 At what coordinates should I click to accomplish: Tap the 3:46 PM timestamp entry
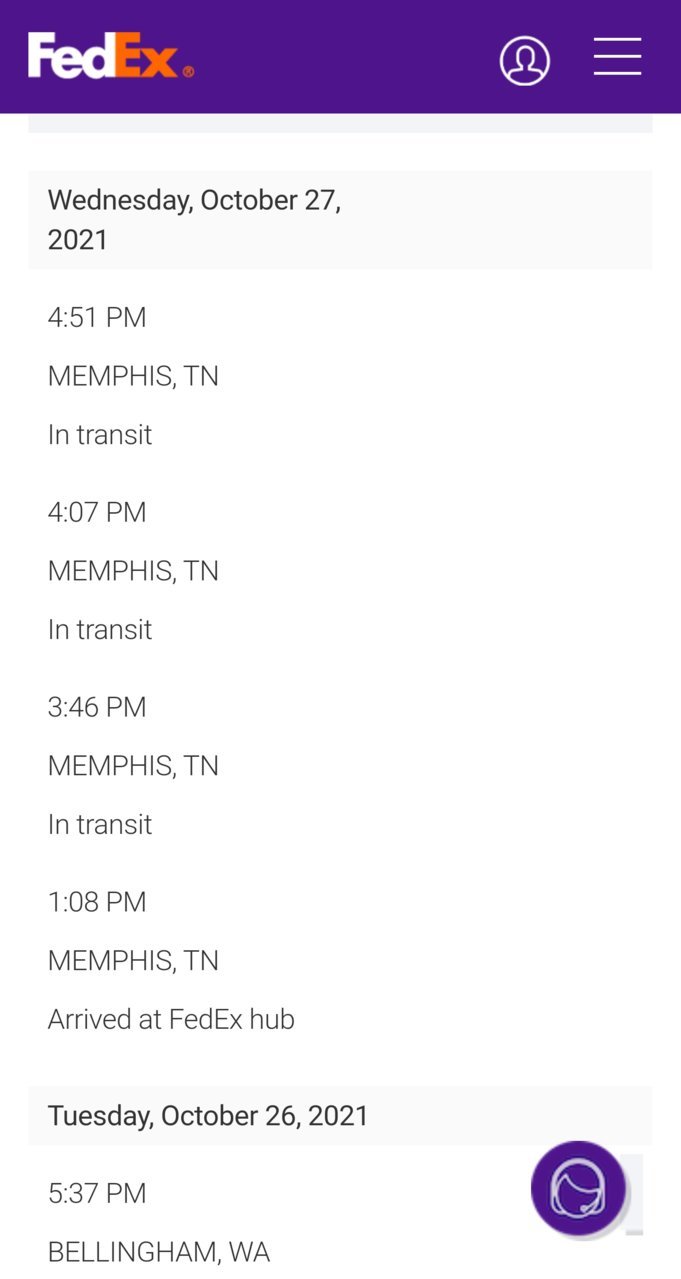click(97, 707)
